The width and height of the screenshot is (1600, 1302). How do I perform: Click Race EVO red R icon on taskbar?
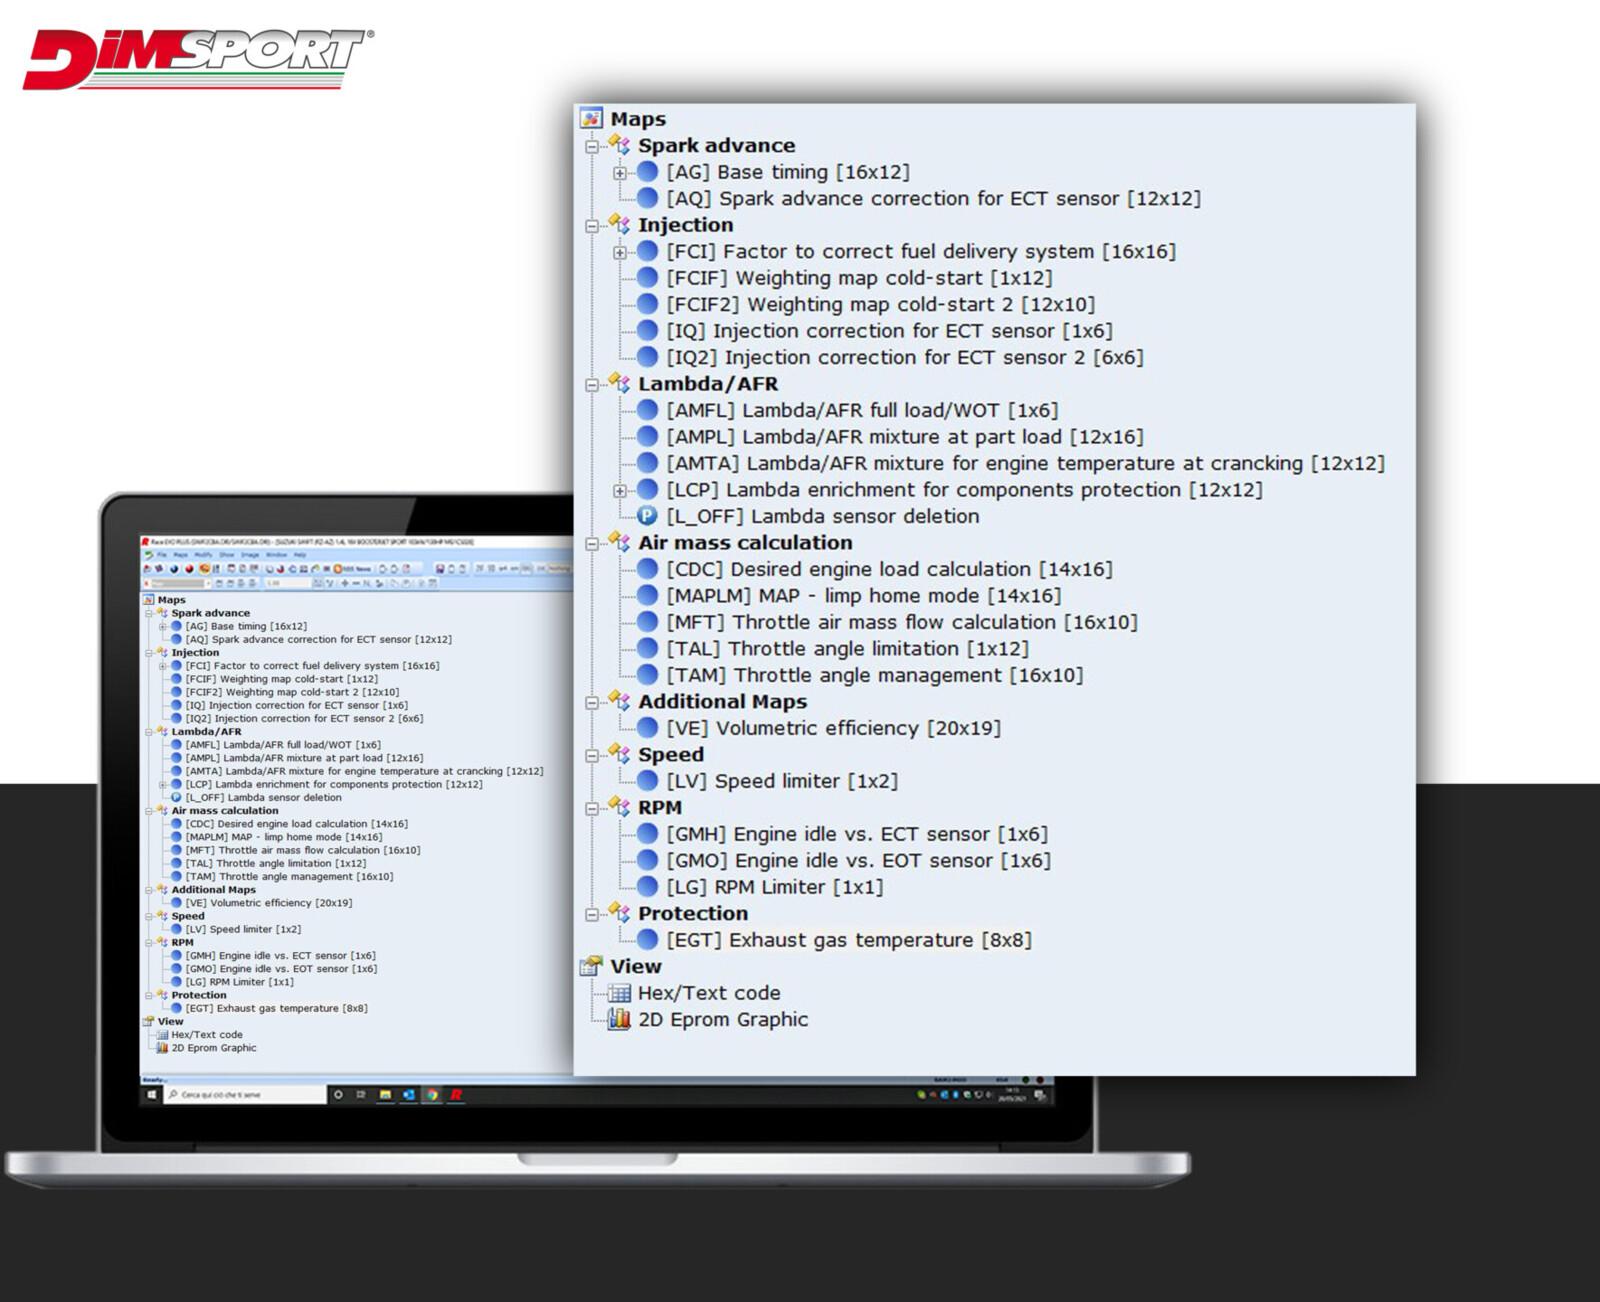click(x=456, y=1095)
